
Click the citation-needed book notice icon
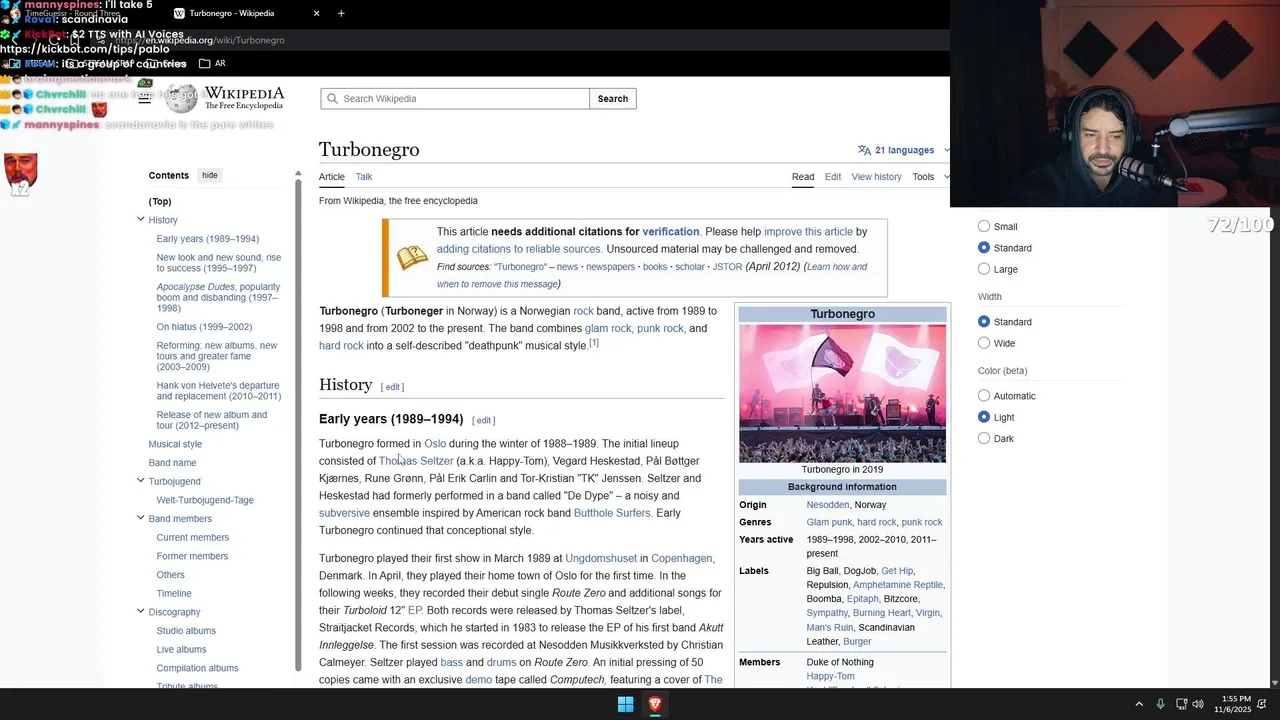[412, 258]
